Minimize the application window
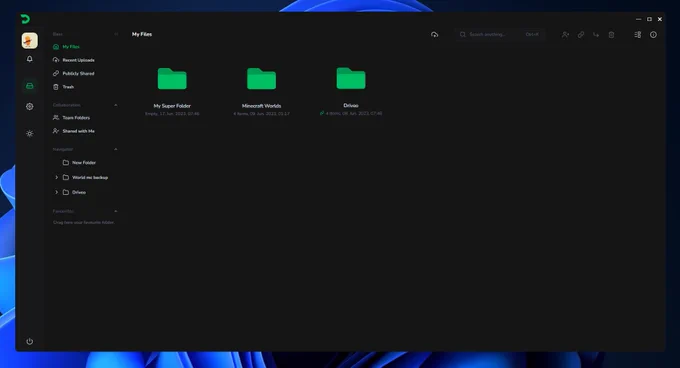 click(638, 19)
